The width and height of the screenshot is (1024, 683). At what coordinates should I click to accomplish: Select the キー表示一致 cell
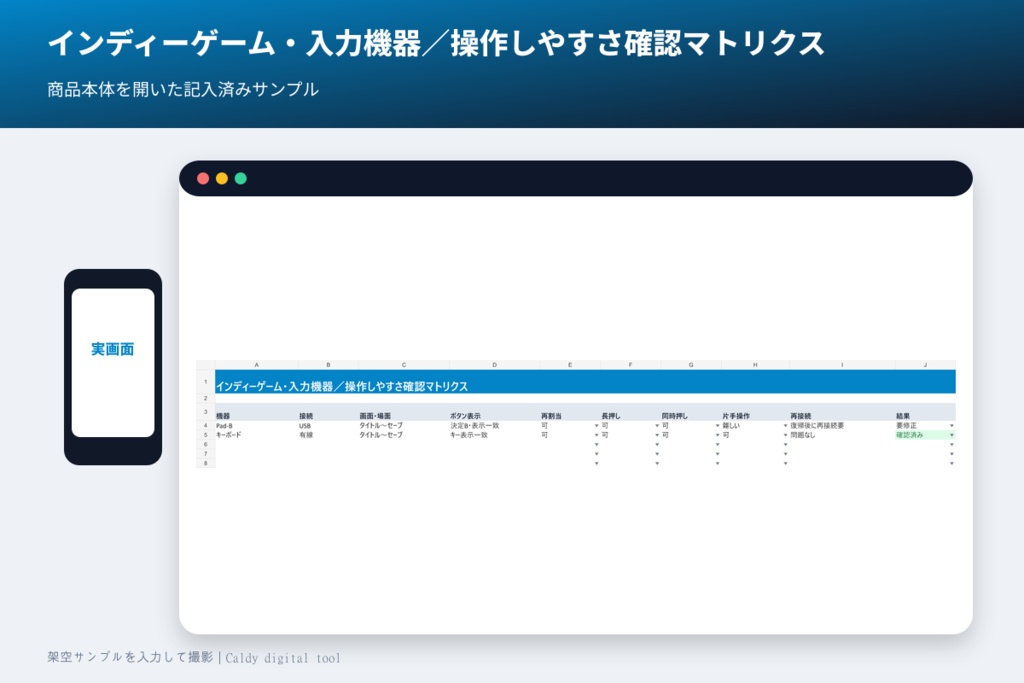coord(494,435)
